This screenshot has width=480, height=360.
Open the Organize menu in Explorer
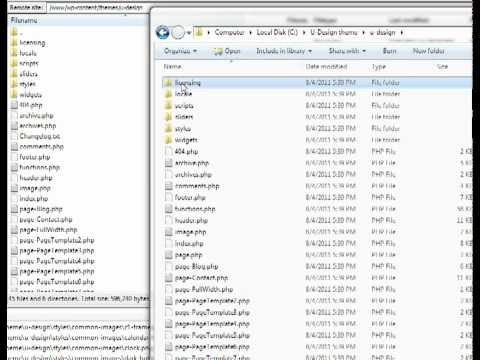[180, 51]
